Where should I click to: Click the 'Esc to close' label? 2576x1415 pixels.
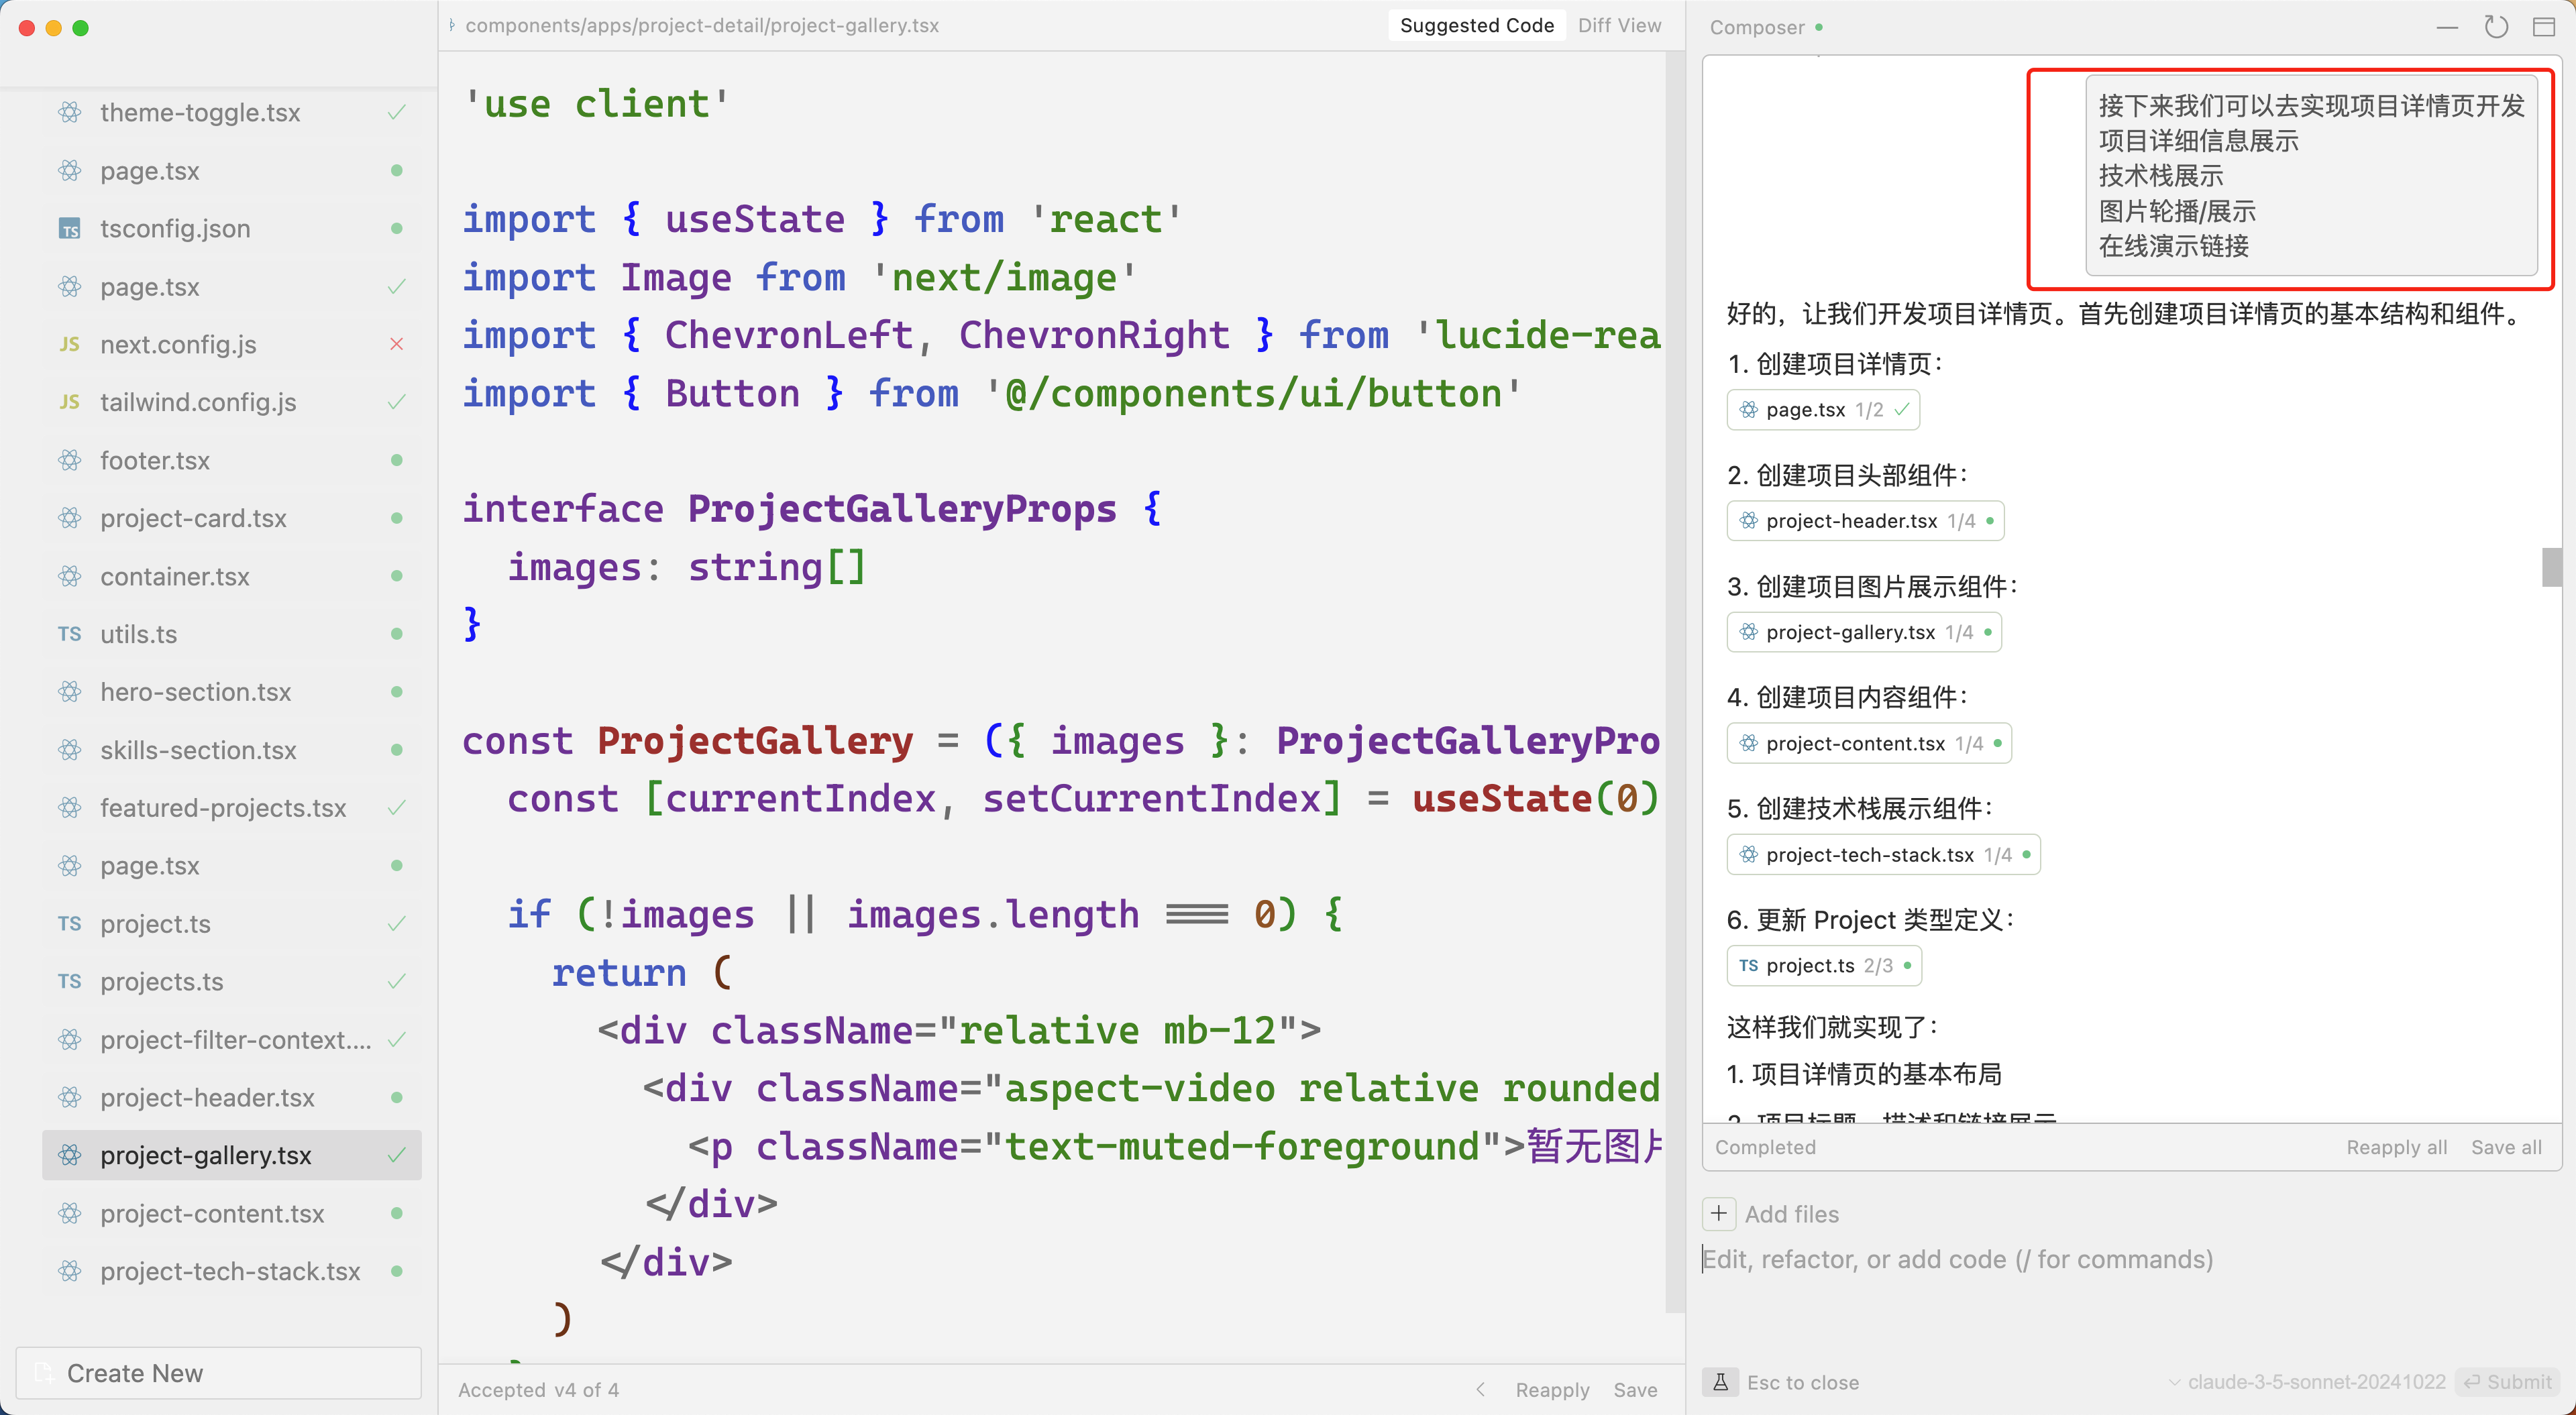1803,1382
